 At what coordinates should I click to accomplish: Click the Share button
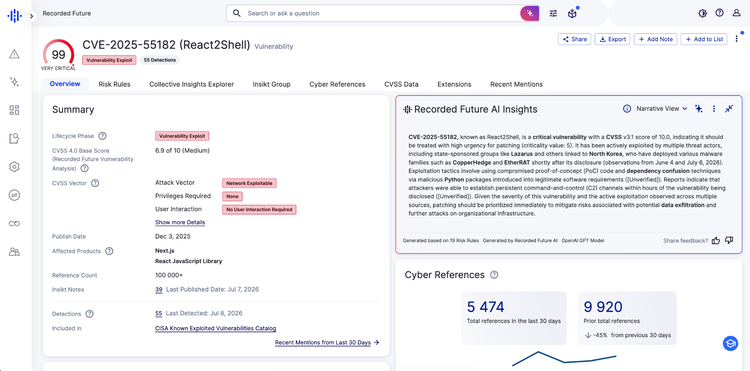pyautogui.click(x=574, y=39)
